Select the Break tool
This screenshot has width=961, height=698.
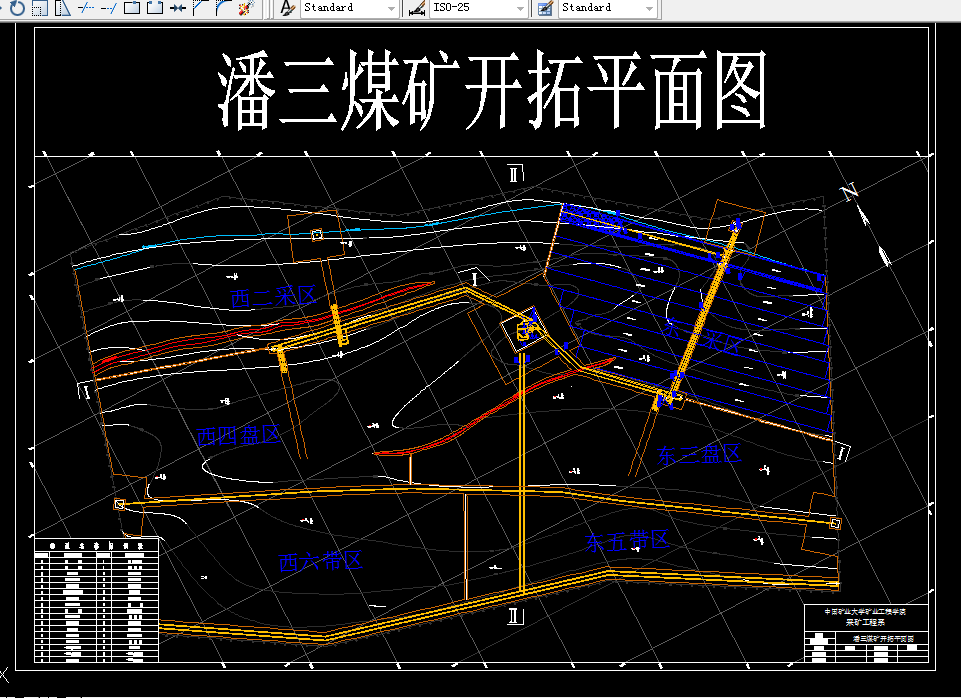(153, 9)
